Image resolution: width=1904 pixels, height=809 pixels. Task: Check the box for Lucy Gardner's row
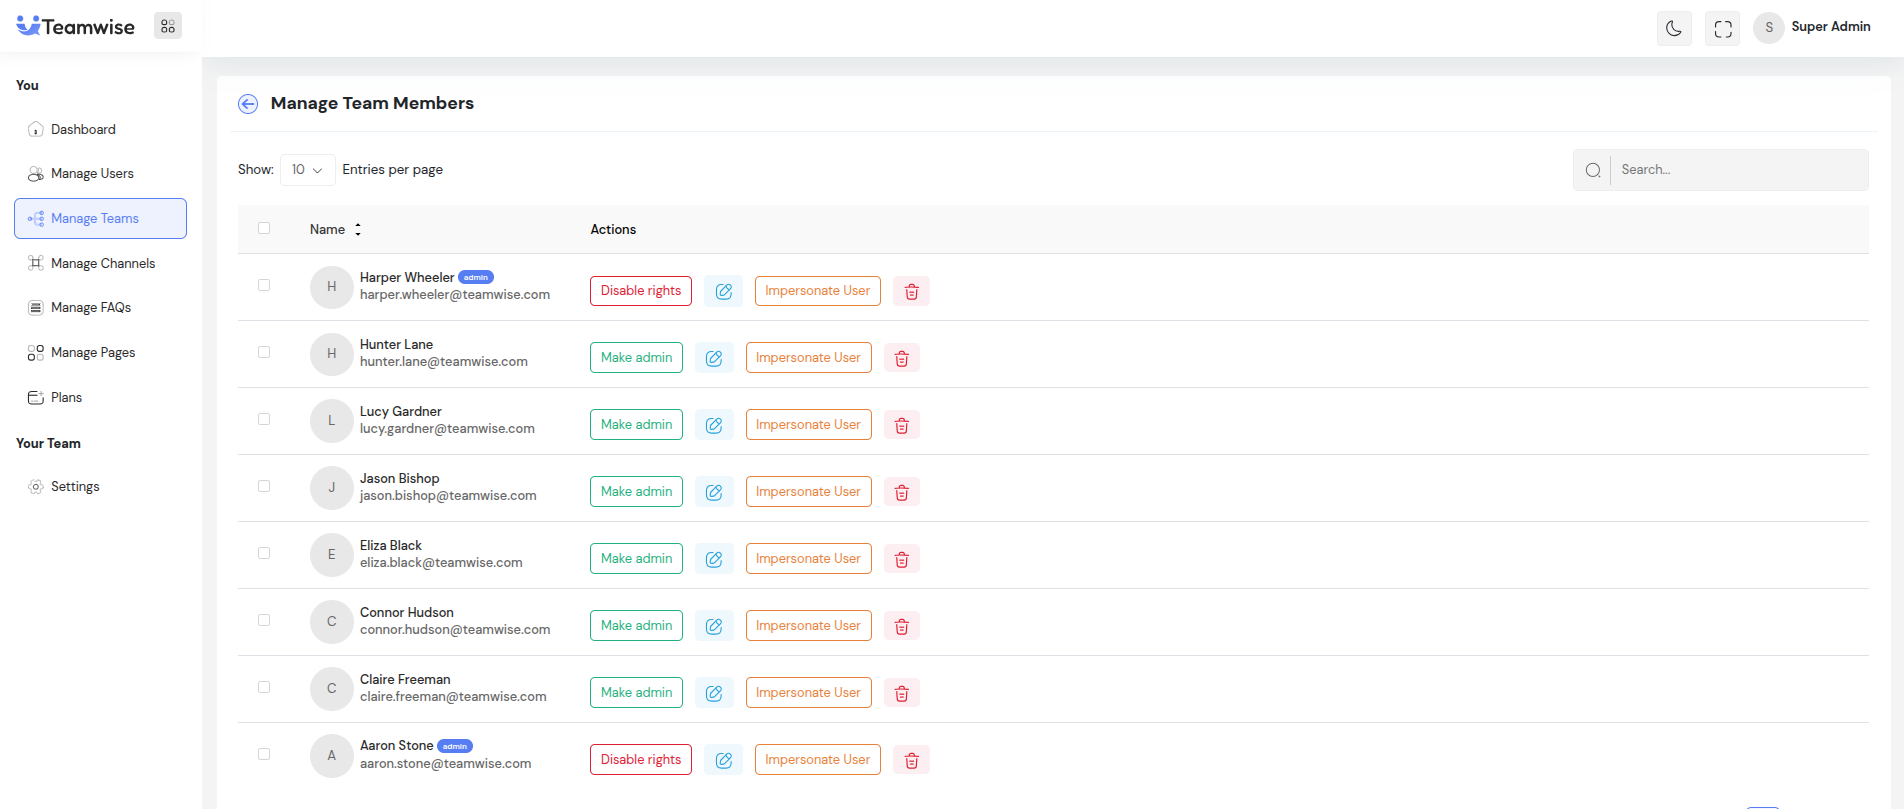coord(264,419)
